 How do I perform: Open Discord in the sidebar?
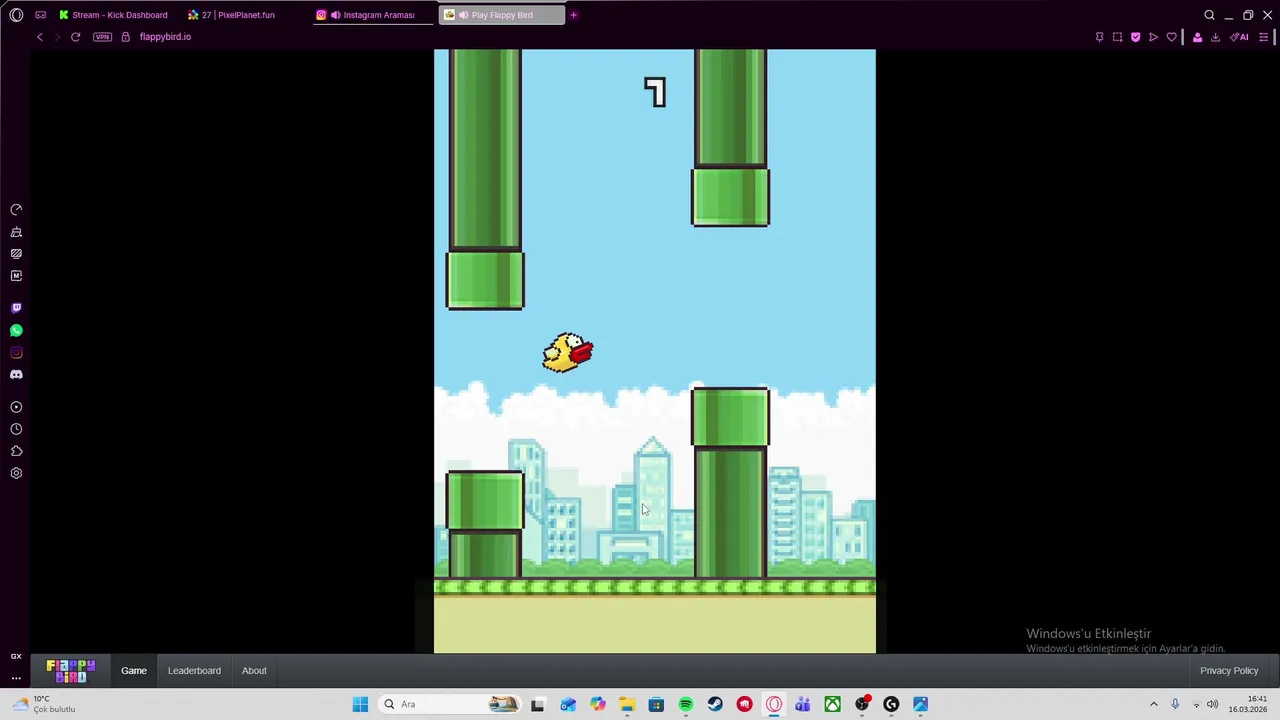pyautogui.click(x=16, y=374)
